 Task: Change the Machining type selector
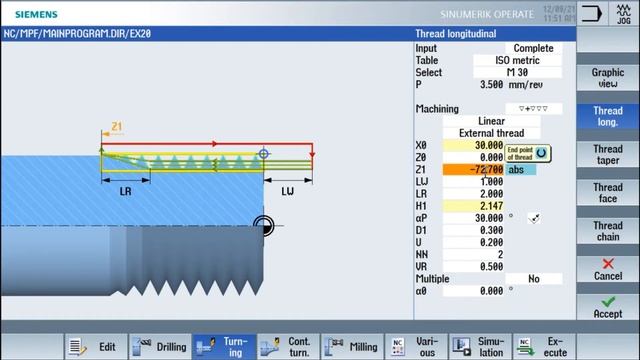click(533, 109)
